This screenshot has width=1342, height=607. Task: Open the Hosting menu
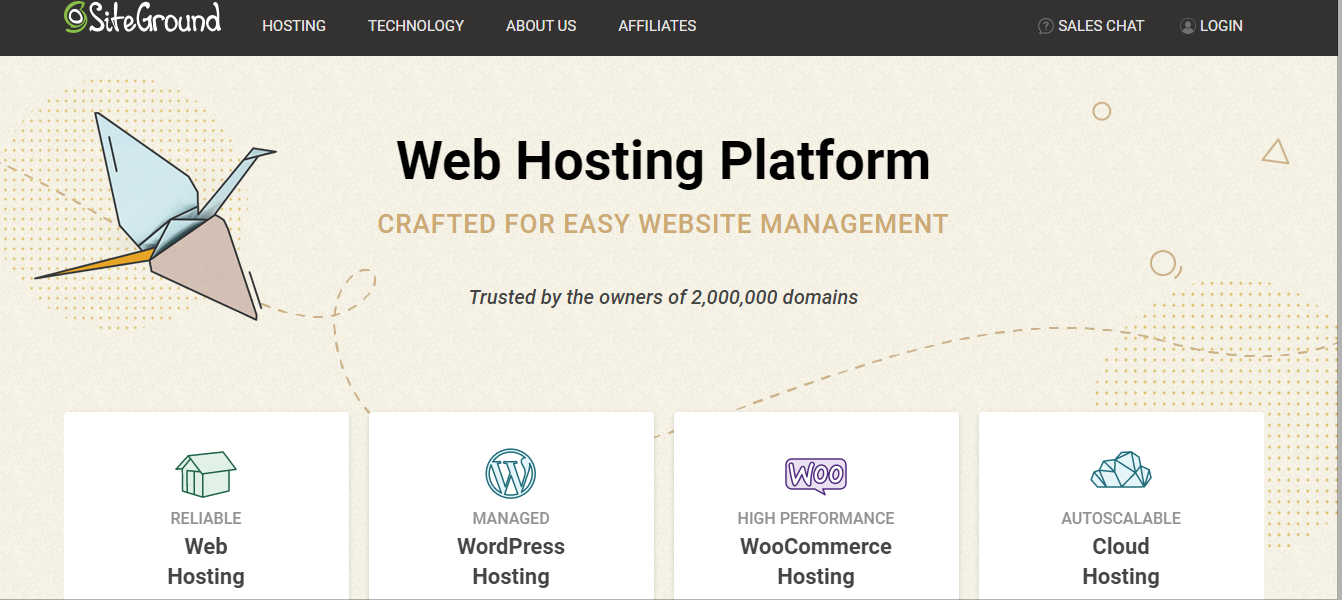pos(294,26)
